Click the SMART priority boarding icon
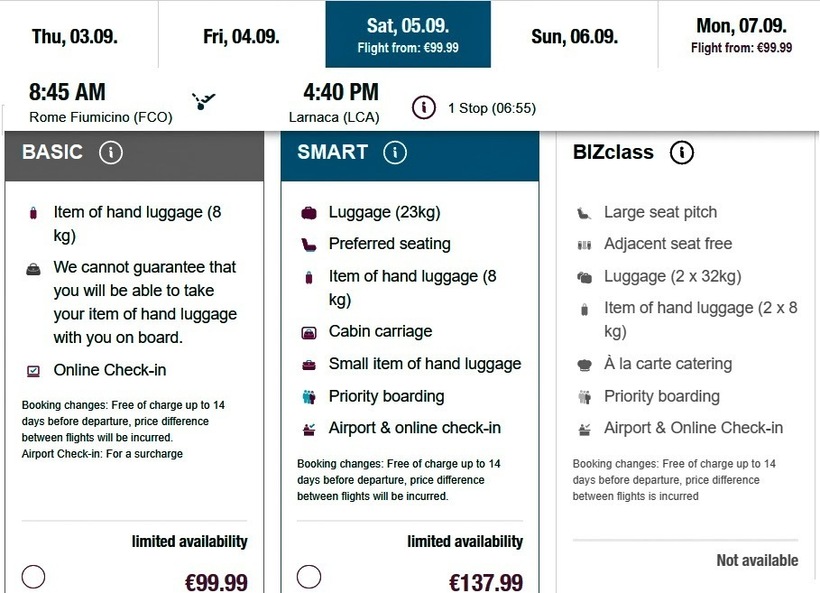 point(309,397)
